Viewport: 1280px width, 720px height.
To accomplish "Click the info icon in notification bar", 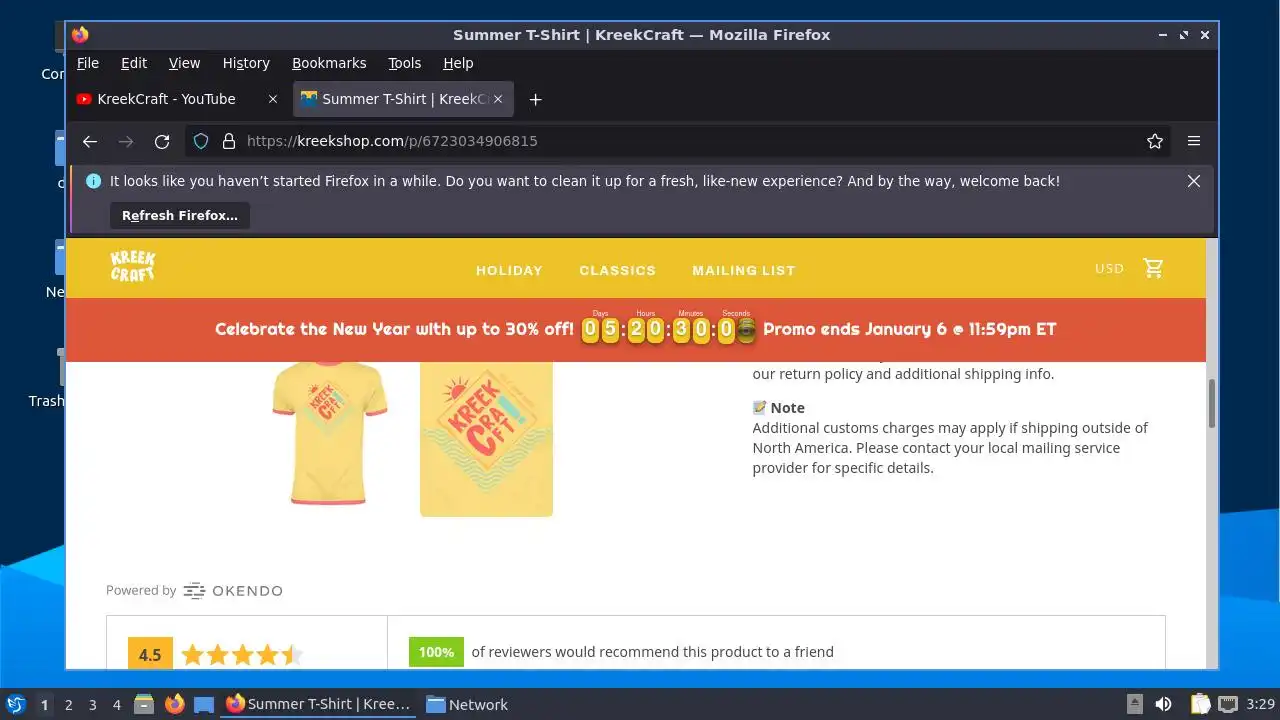I will tap(94, 181).
